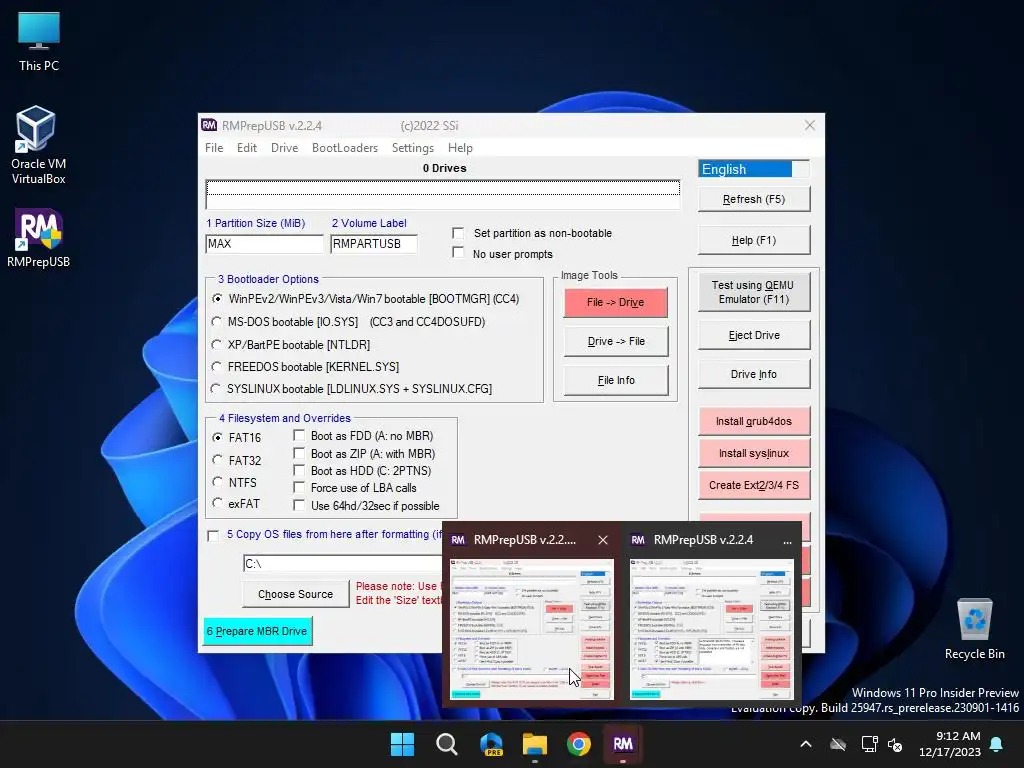Launch Edge PRE browser from taskbar
Viewport: 1024px width, 768px height.
[491, 744]
